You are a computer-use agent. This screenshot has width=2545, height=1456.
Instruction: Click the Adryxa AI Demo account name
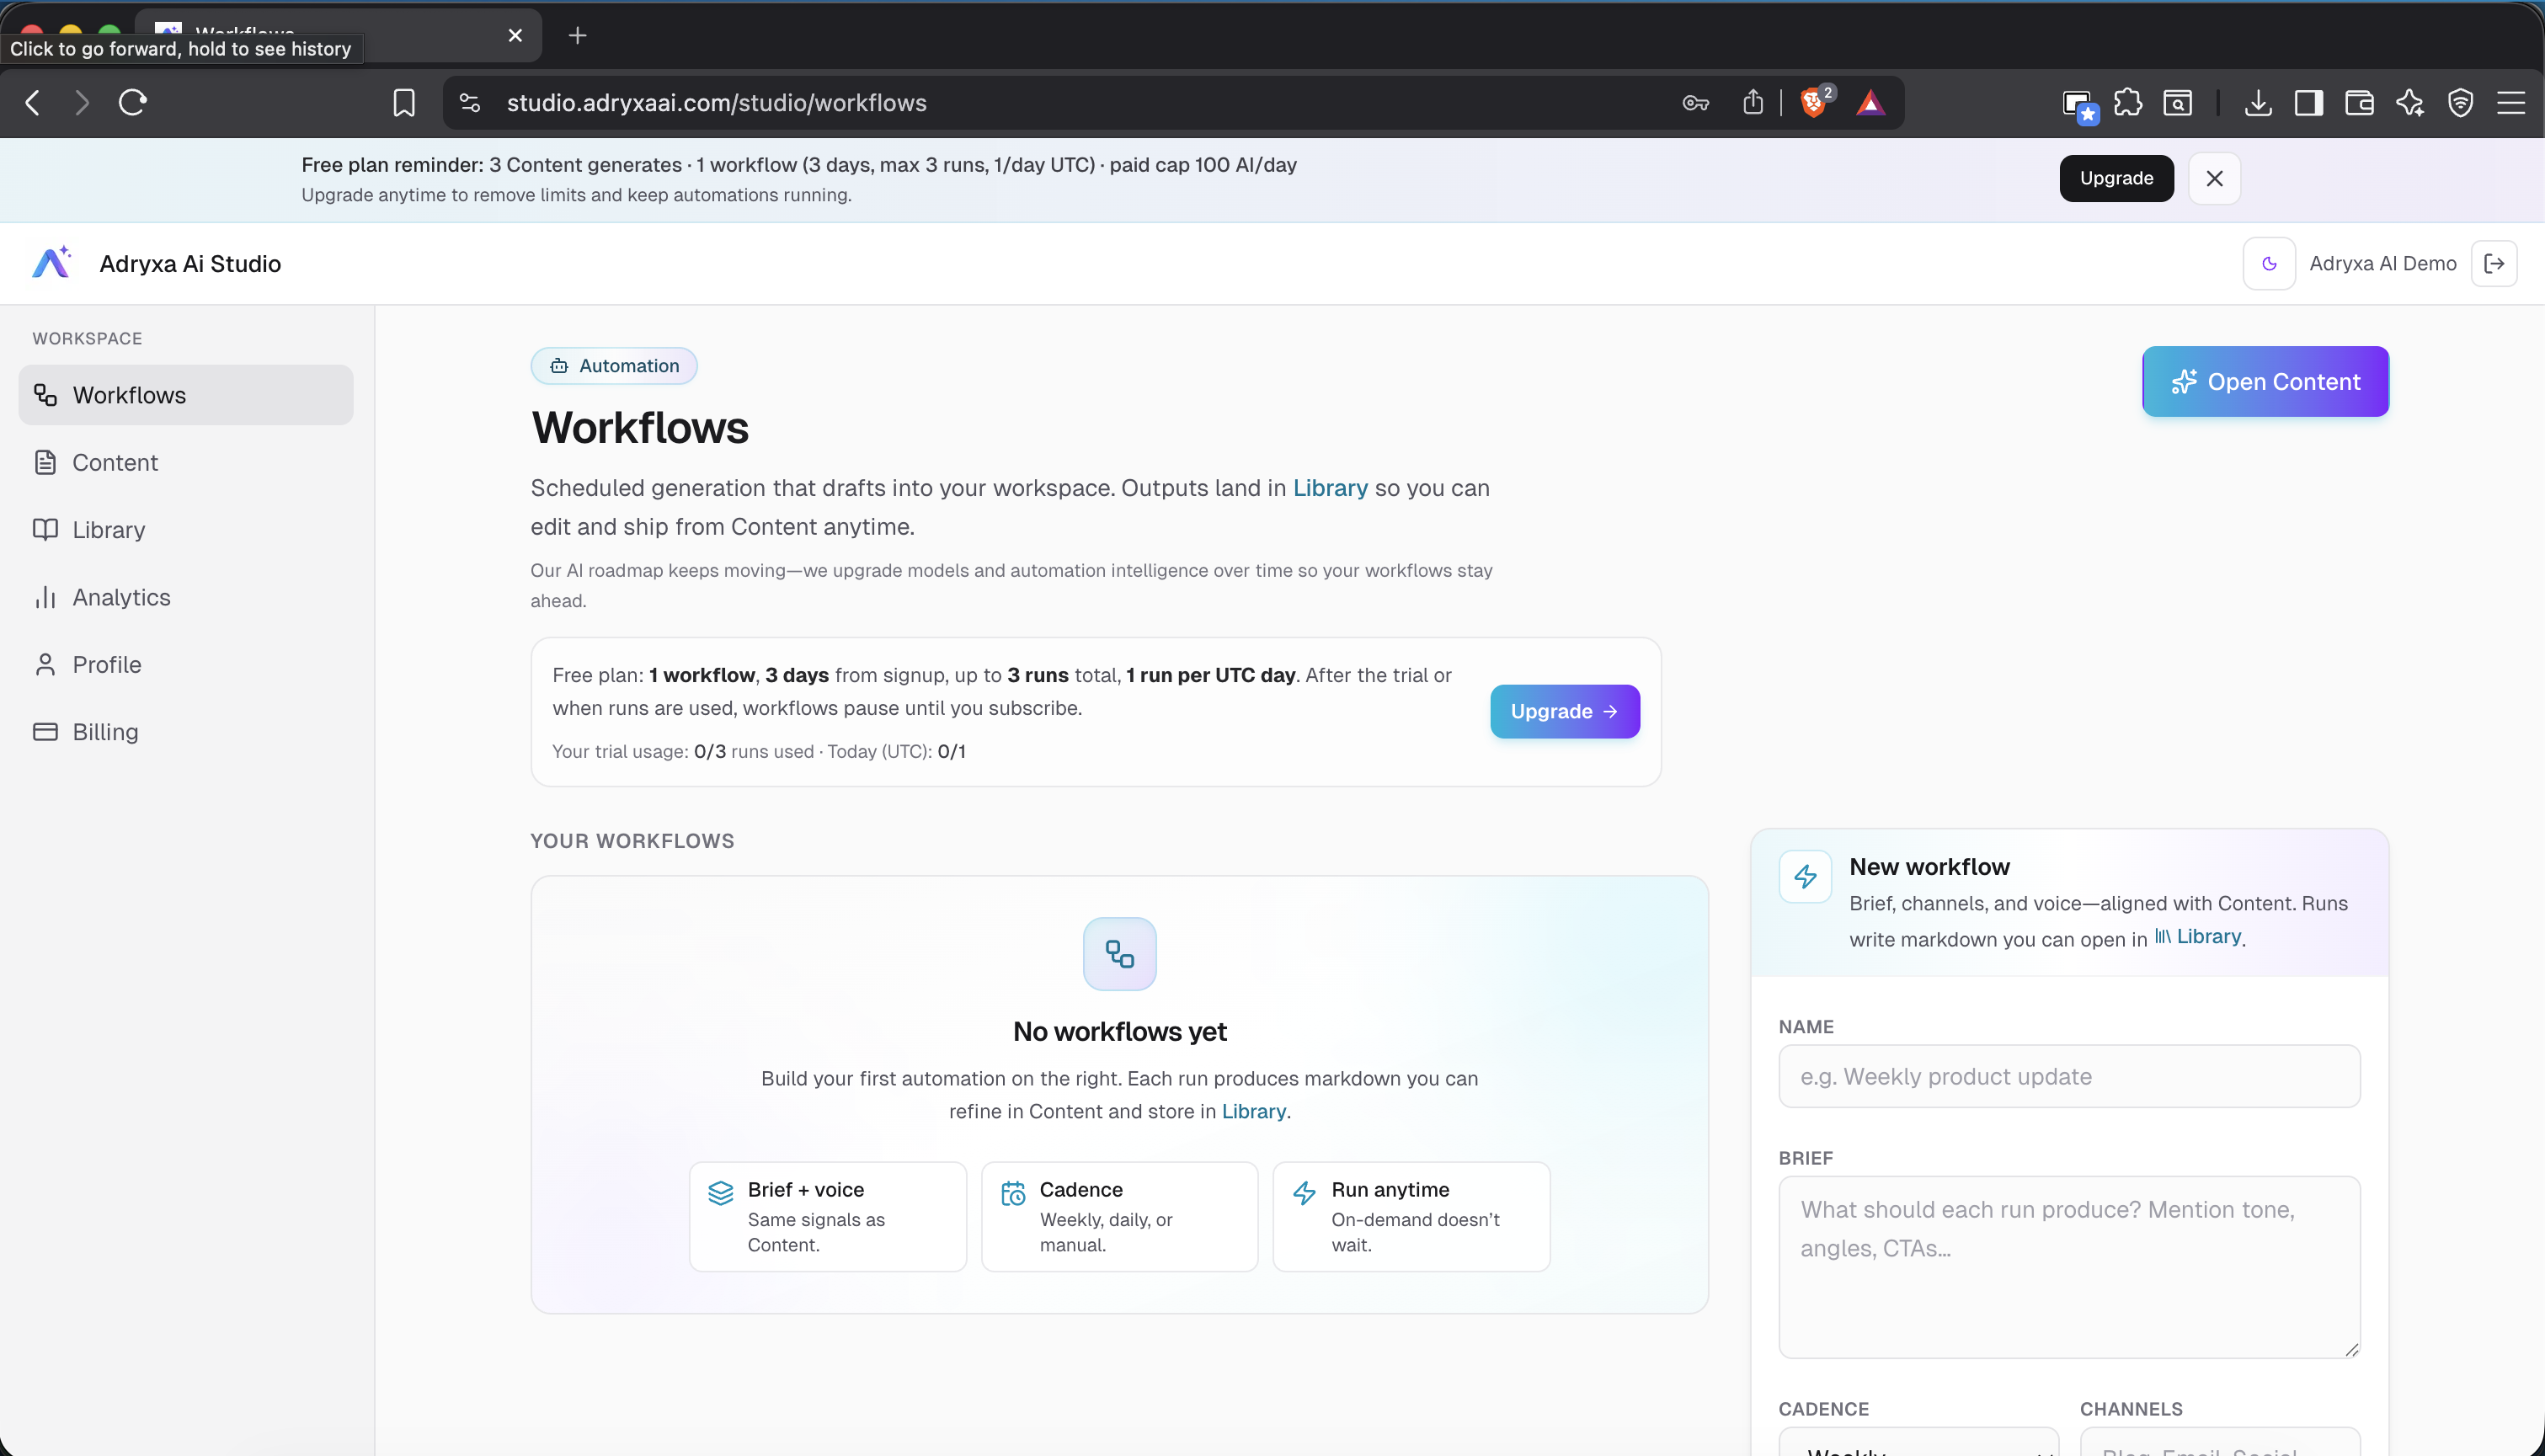(2383, 264)
